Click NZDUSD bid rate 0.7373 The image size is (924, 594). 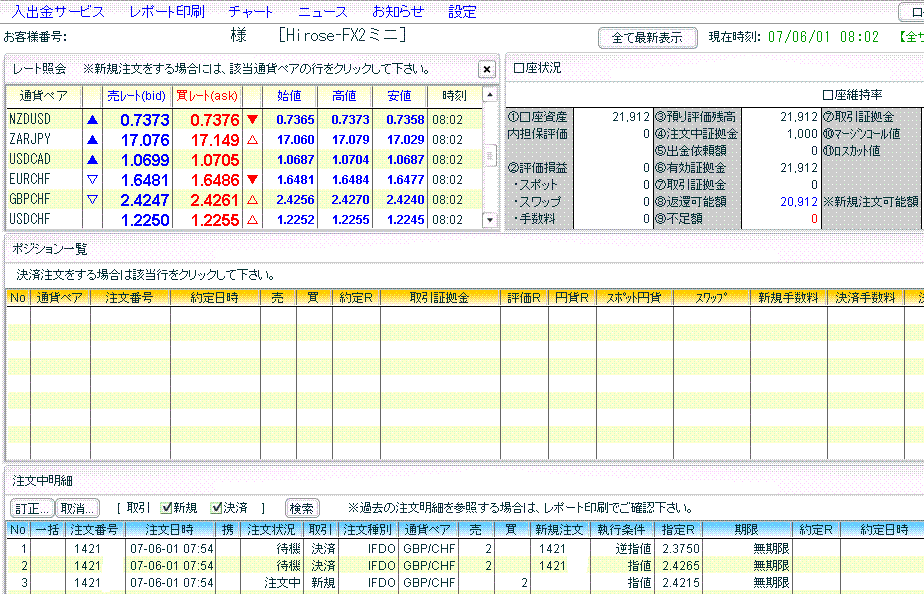[144, 120]
